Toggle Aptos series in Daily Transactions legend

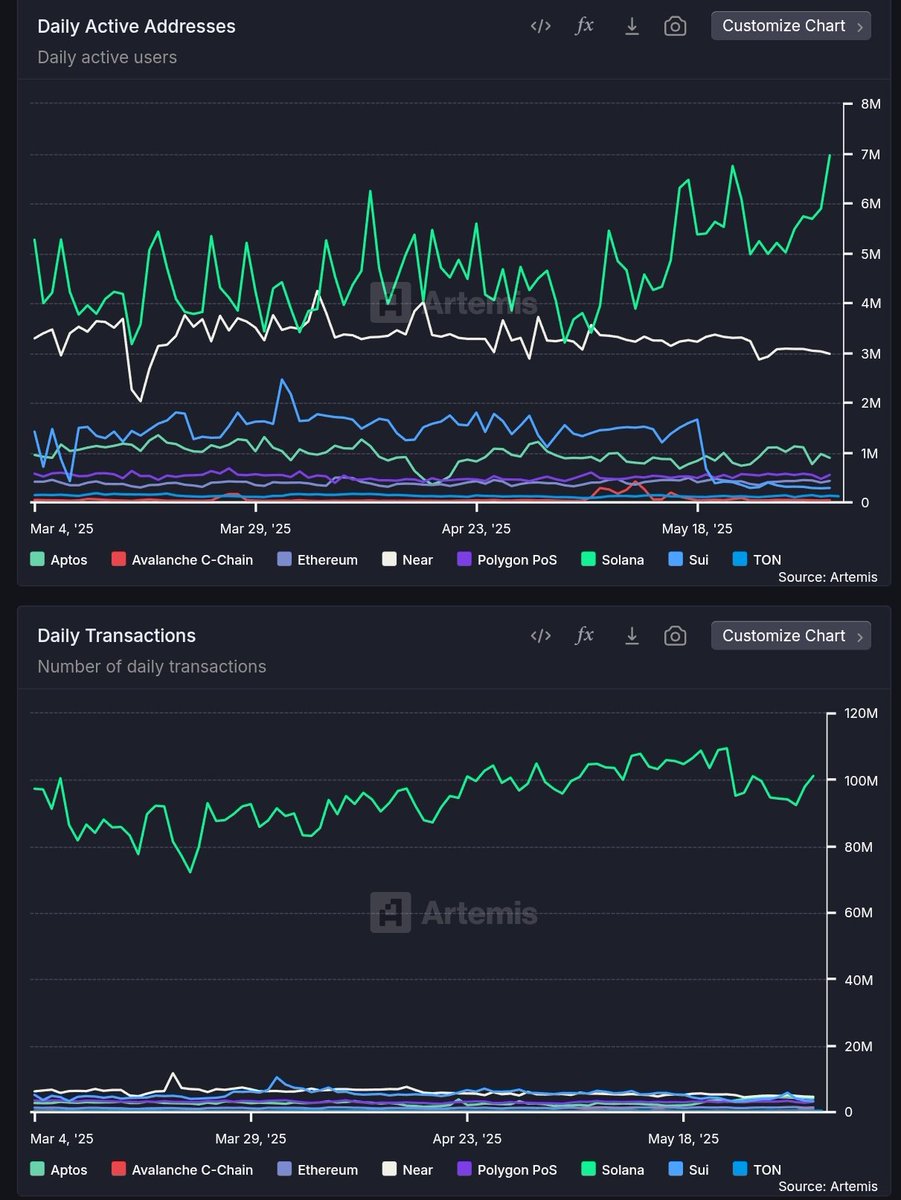tap(59, 1169)
